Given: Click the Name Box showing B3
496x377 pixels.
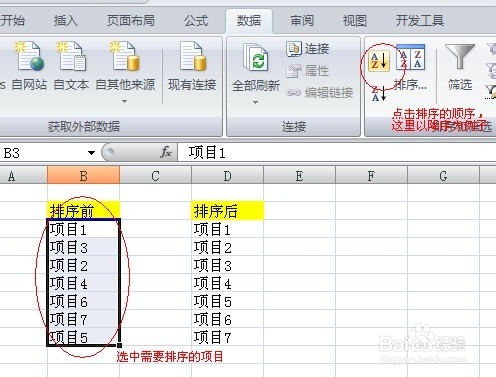Looking at the screenshot, I should [43, 153].
